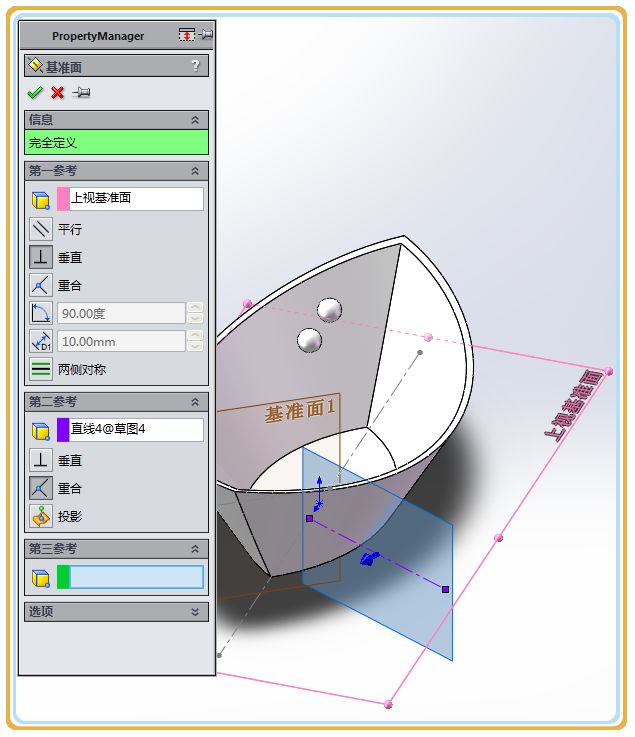The image size is (635, 737).
Task: Click the 10.00mm distance field
Action: [x=121, y=341]
